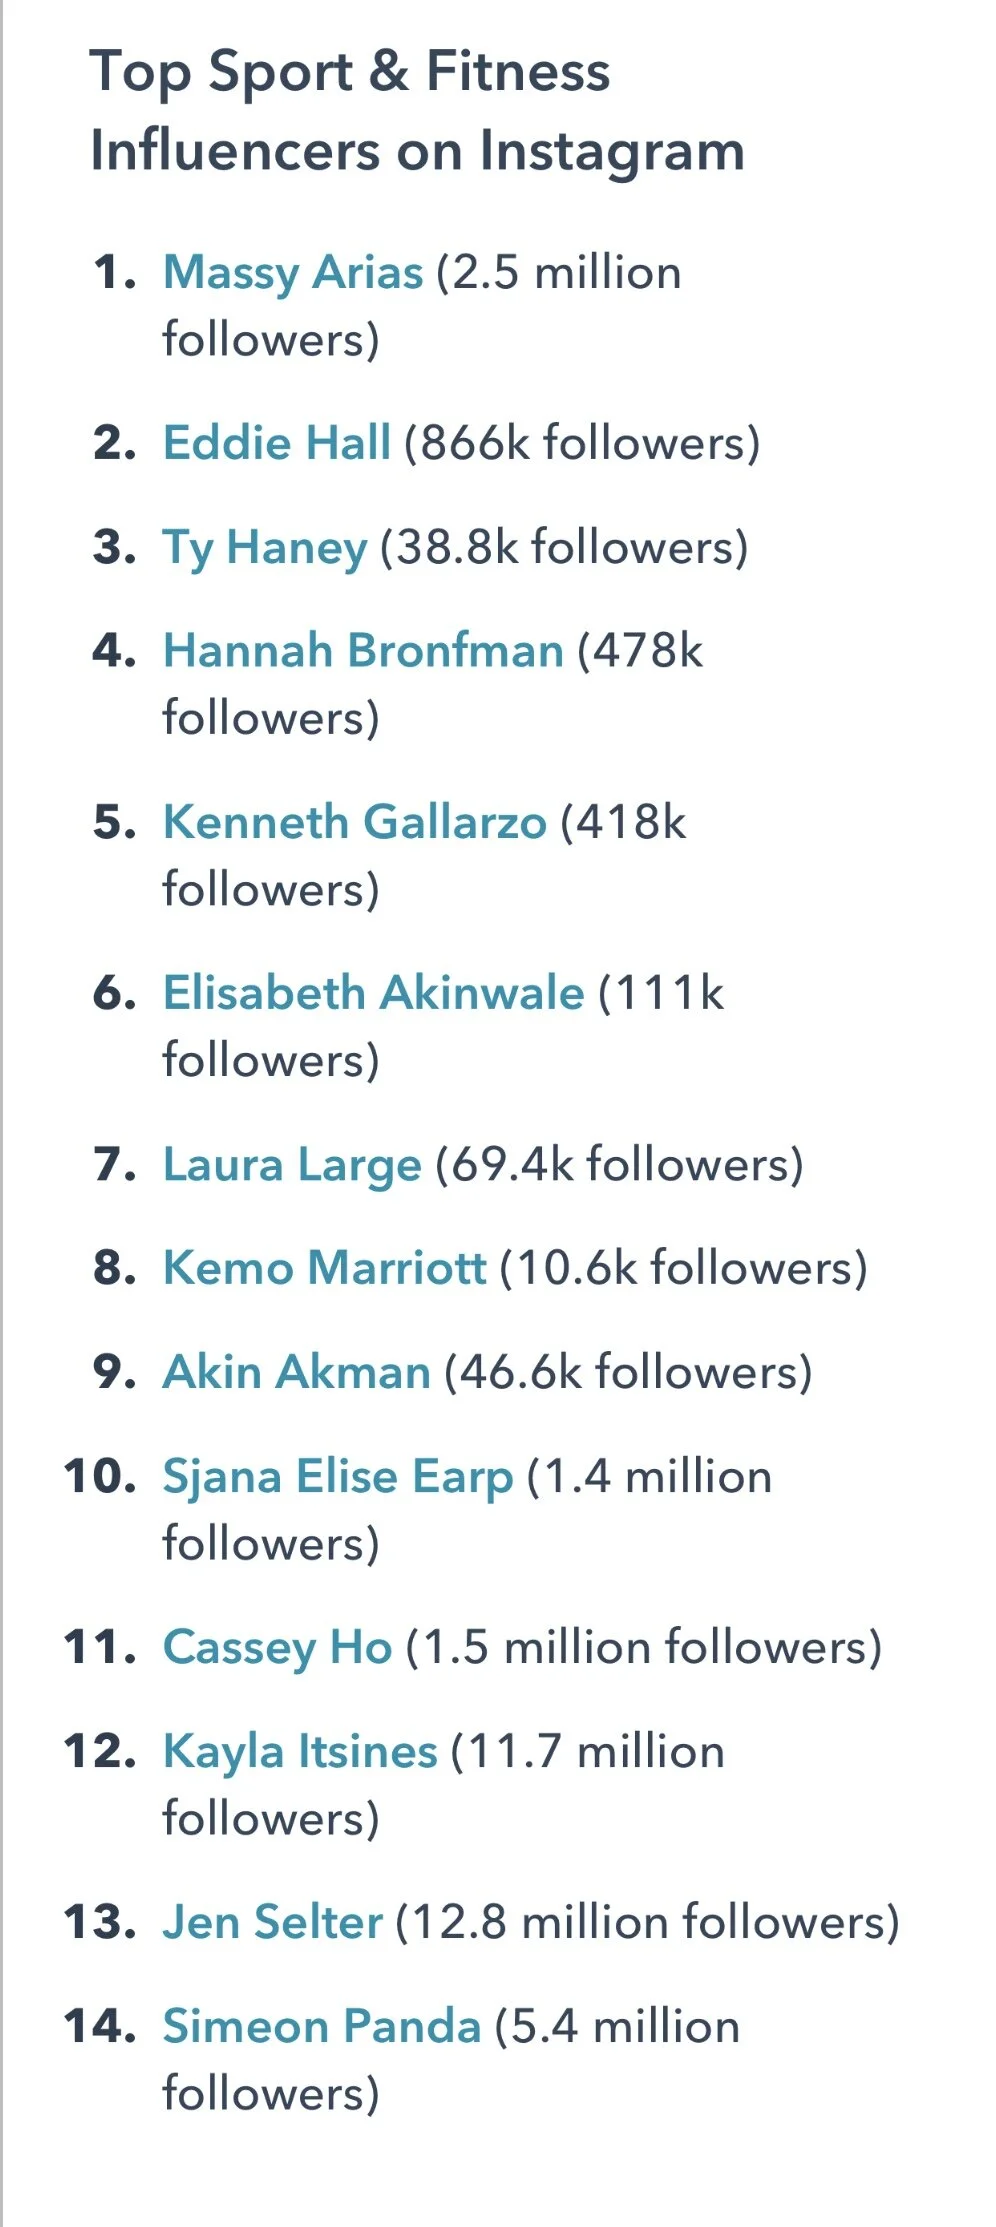Screen dimensions: 996x2227
Task: Open the Elisabeth Akinwale link
Action: (373, 993)
